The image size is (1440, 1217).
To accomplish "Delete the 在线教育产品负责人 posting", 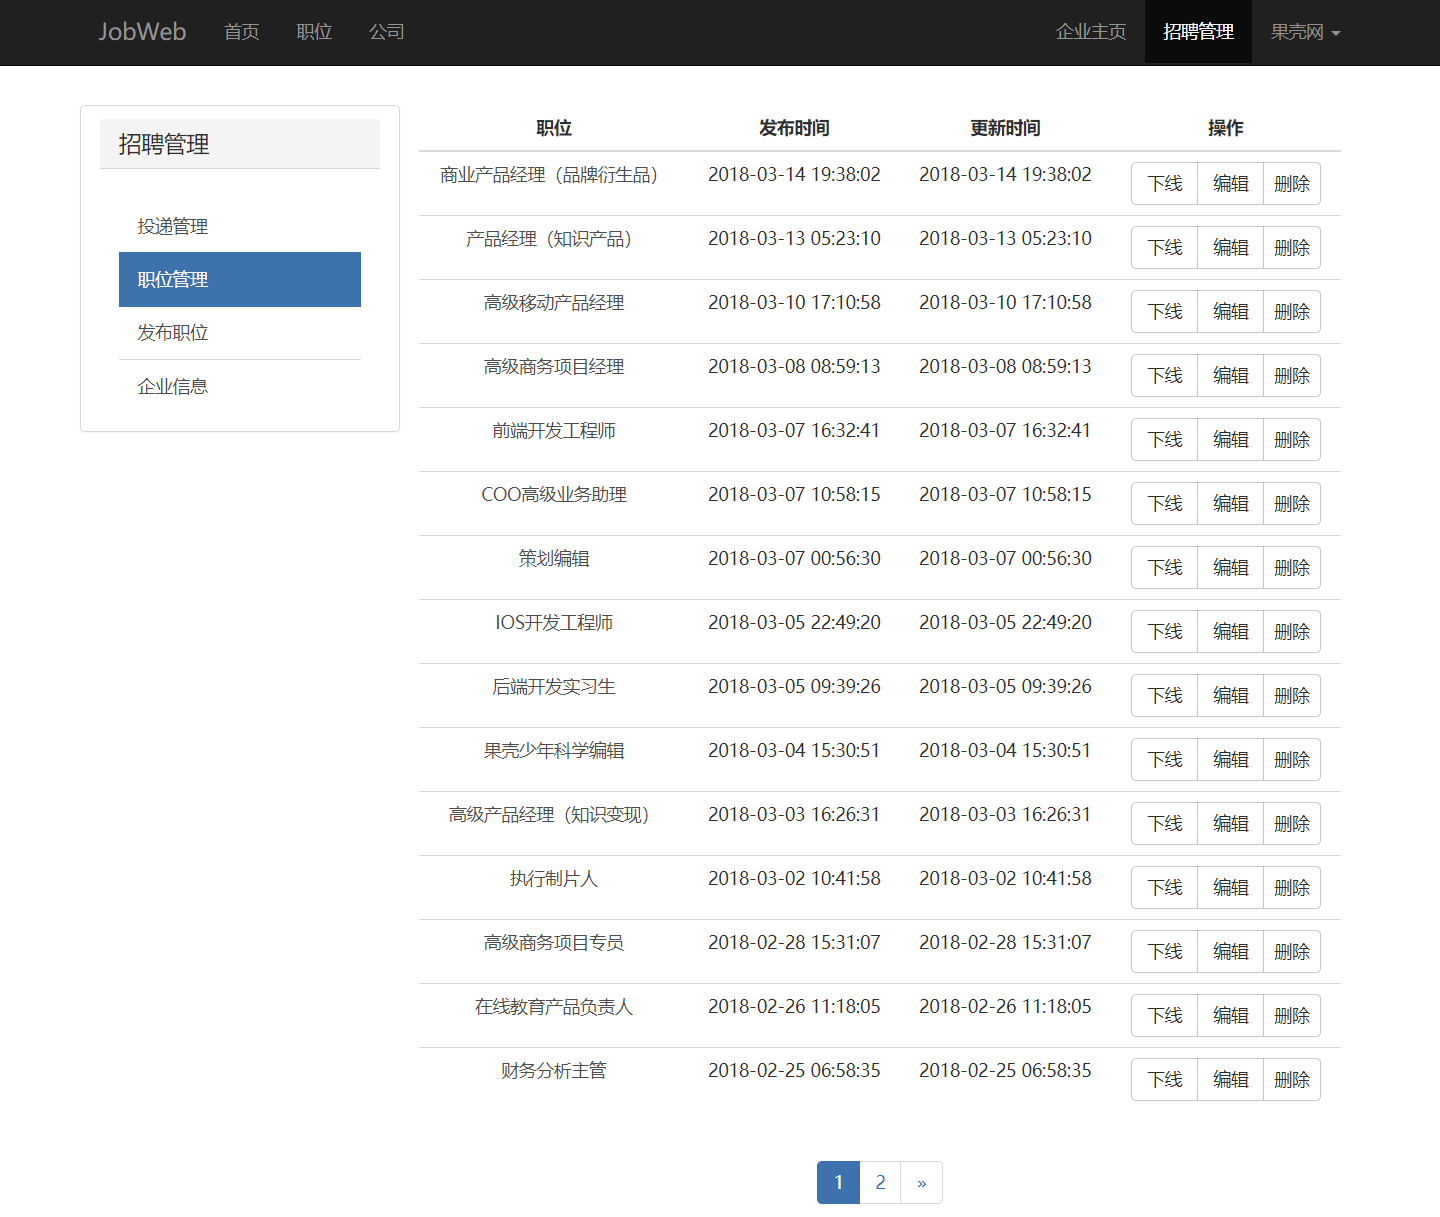I will 1292,1016.
